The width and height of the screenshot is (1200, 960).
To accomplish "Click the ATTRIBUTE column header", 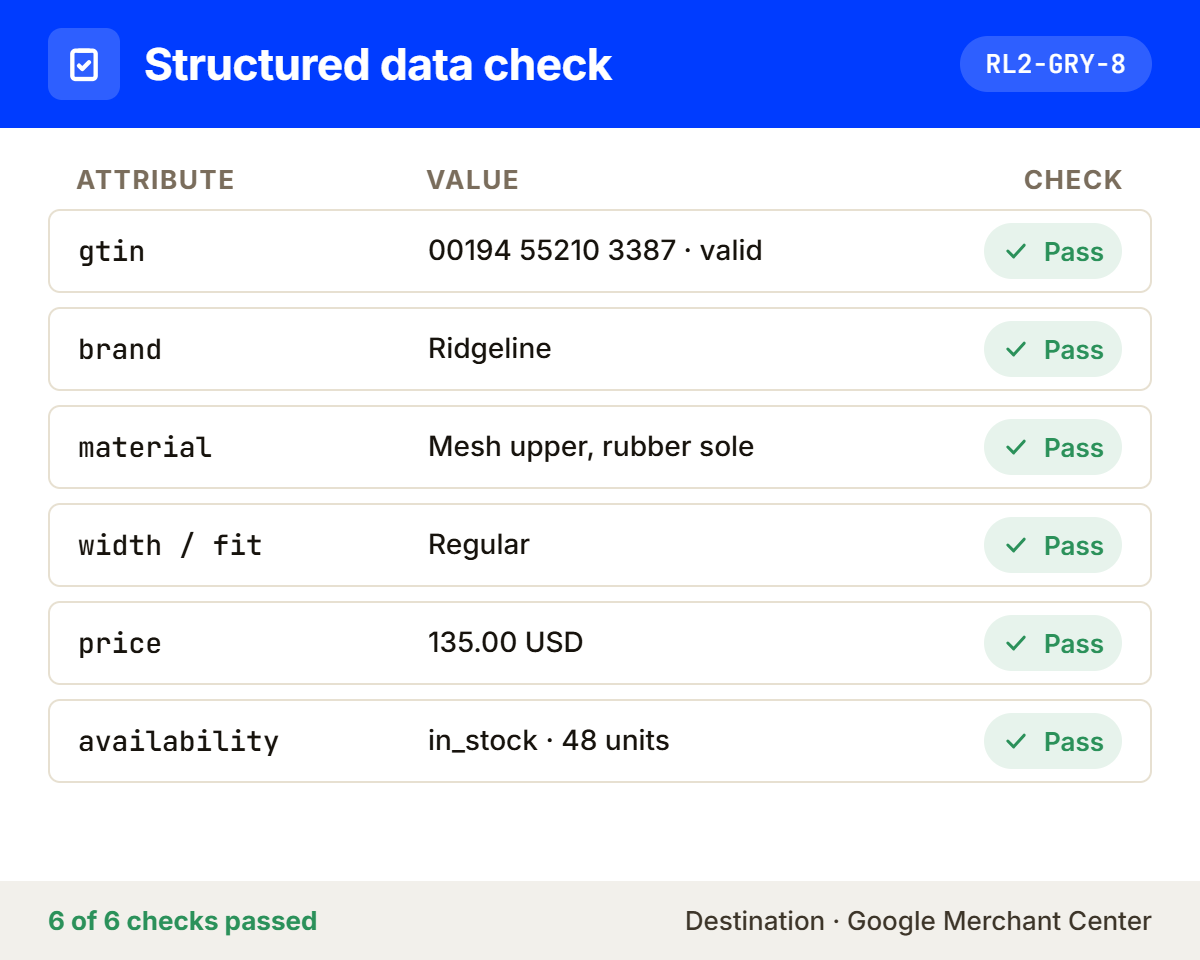I will click(x=156, y=180).
